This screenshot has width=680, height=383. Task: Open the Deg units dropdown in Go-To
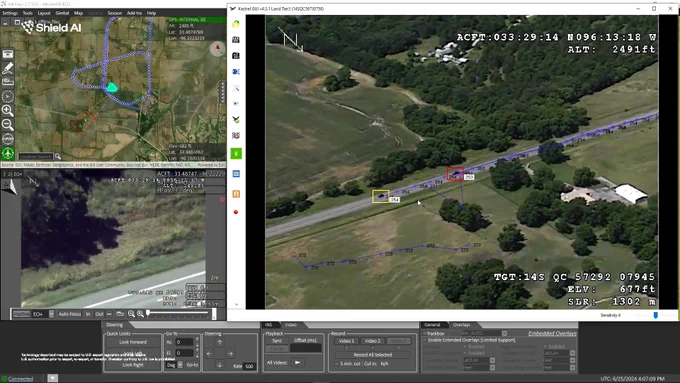tap(180, 365)
